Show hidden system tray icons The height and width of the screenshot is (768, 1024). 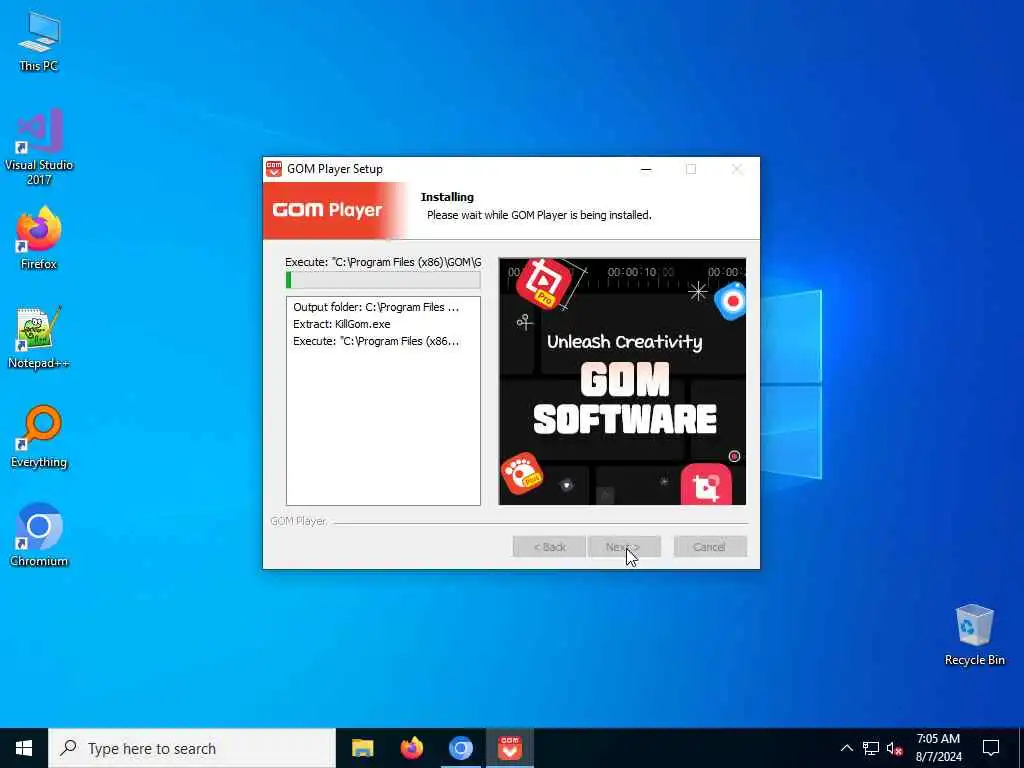click(x=846, y=748)
